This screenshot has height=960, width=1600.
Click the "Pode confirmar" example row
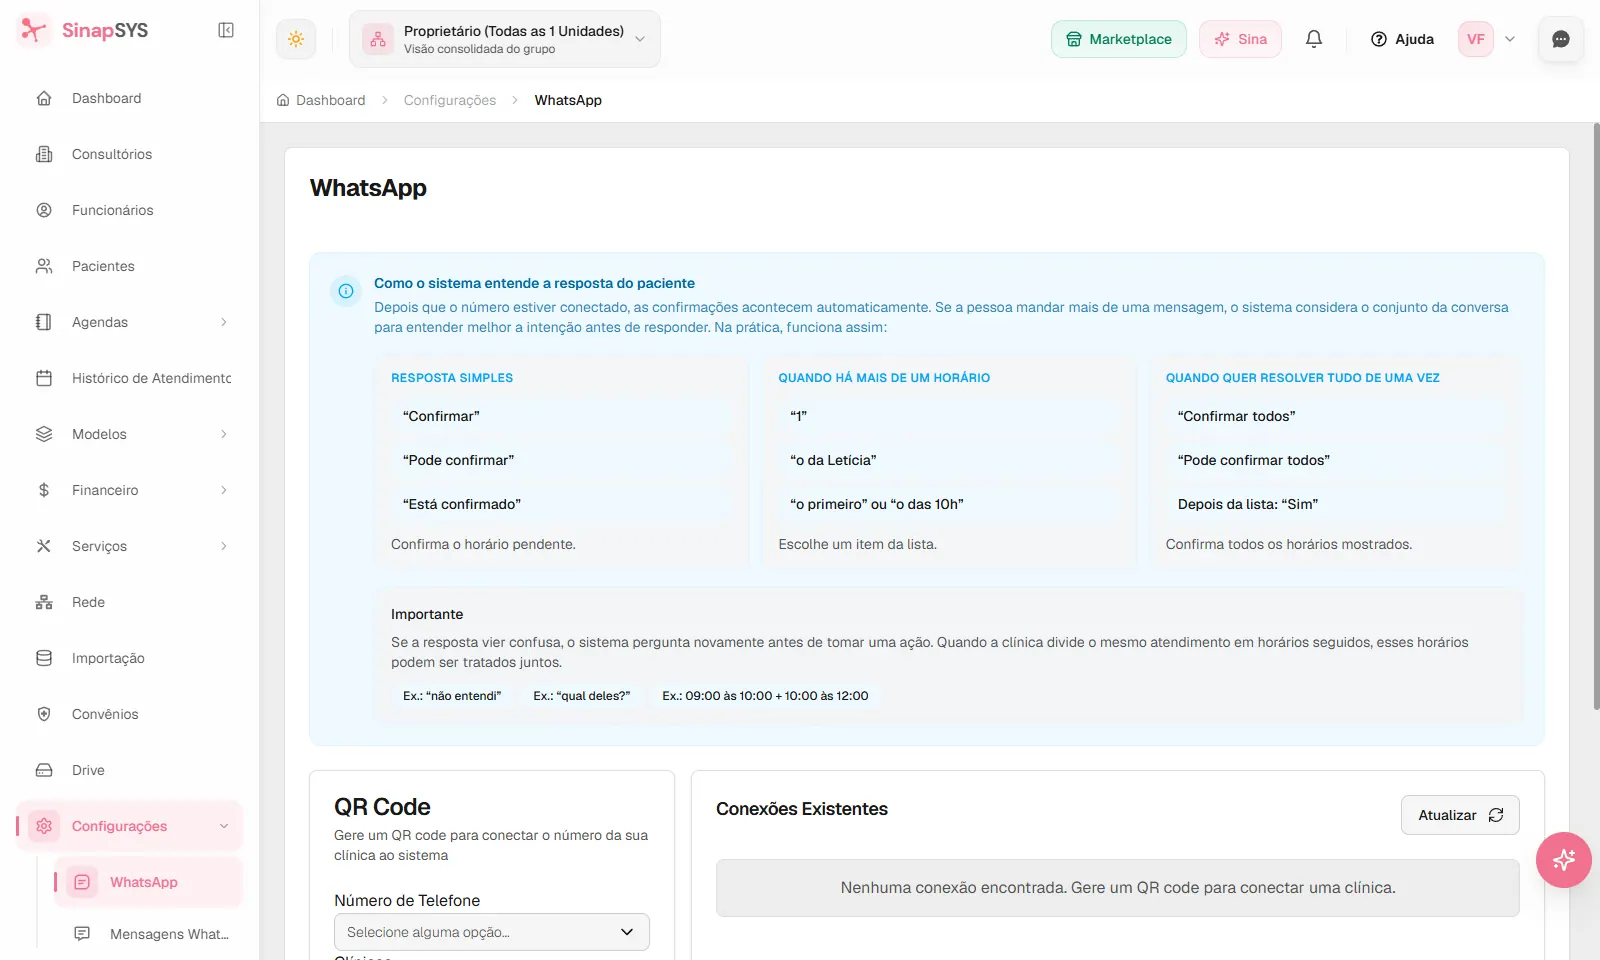click(x=561, y=460)
